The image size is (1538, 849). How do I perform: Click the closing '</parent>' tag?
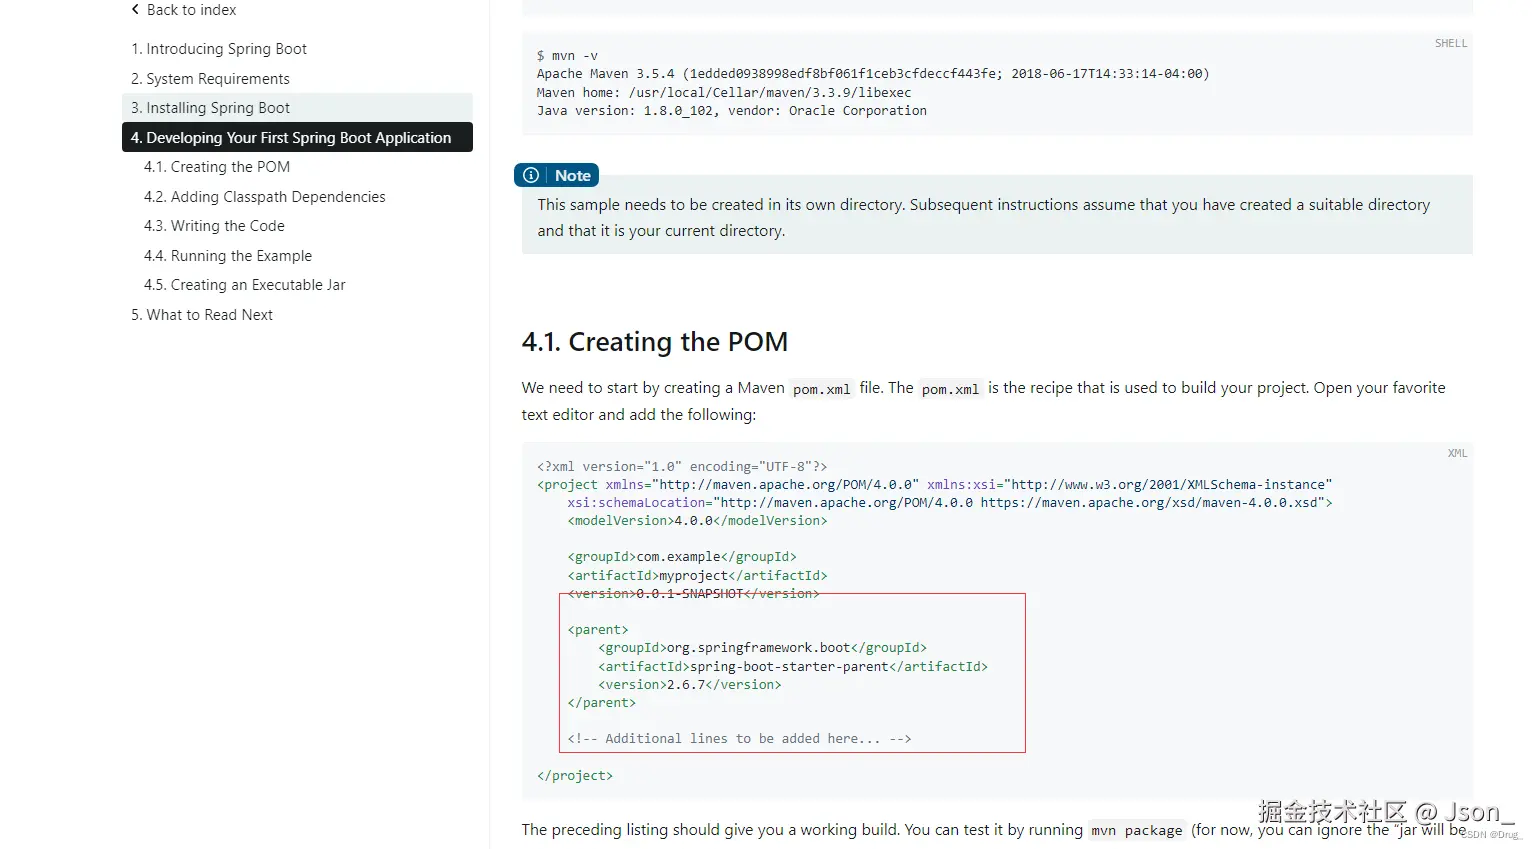[x=602, y=703]
